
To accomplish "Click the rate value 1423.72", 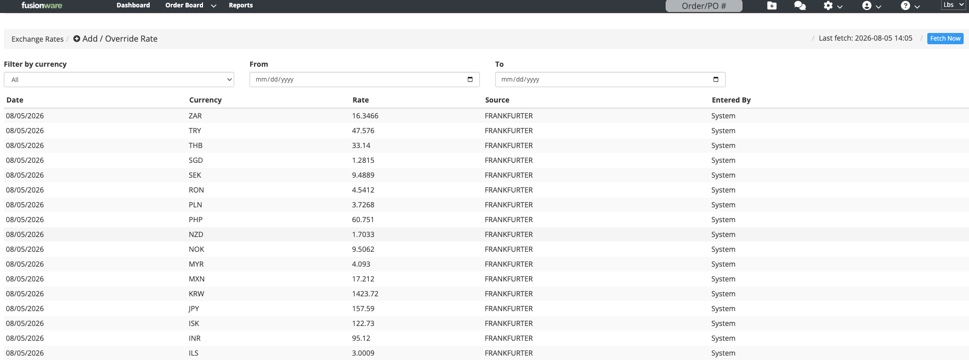I will click(x=365, y=294).
